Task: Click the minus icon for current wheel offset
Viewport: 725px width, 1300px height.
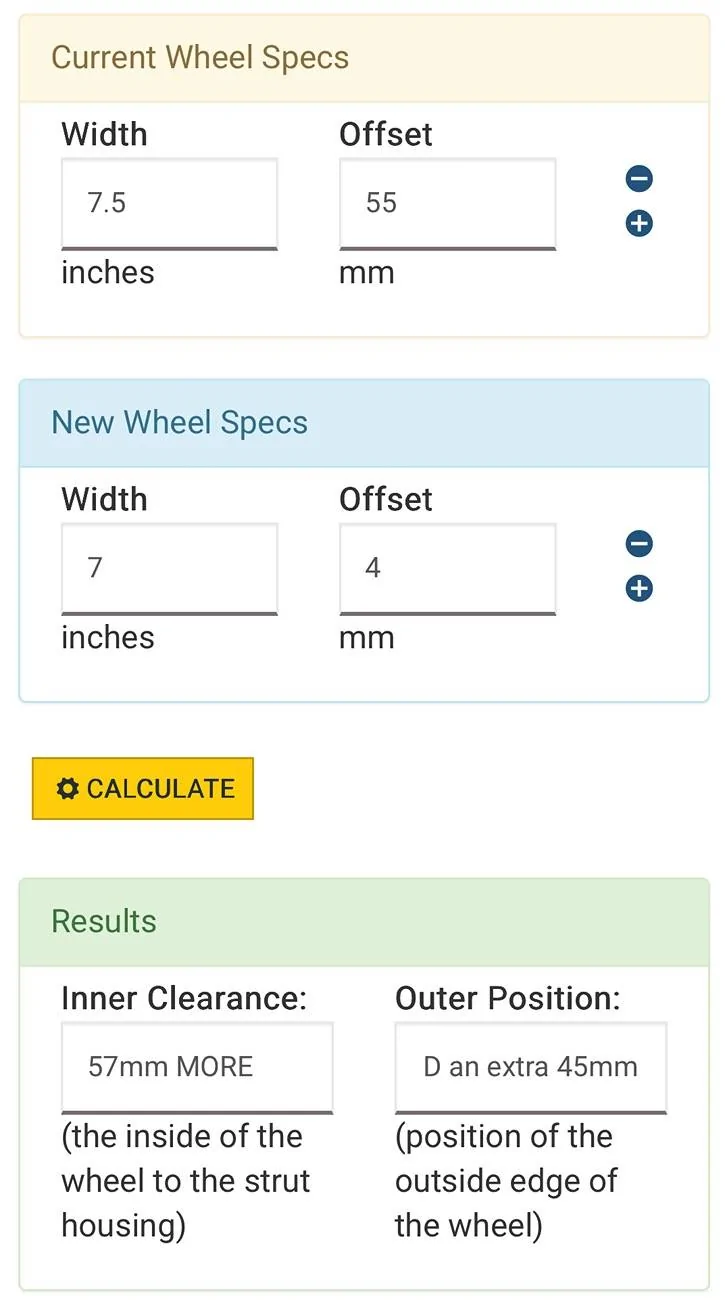Action: point(638,178)
